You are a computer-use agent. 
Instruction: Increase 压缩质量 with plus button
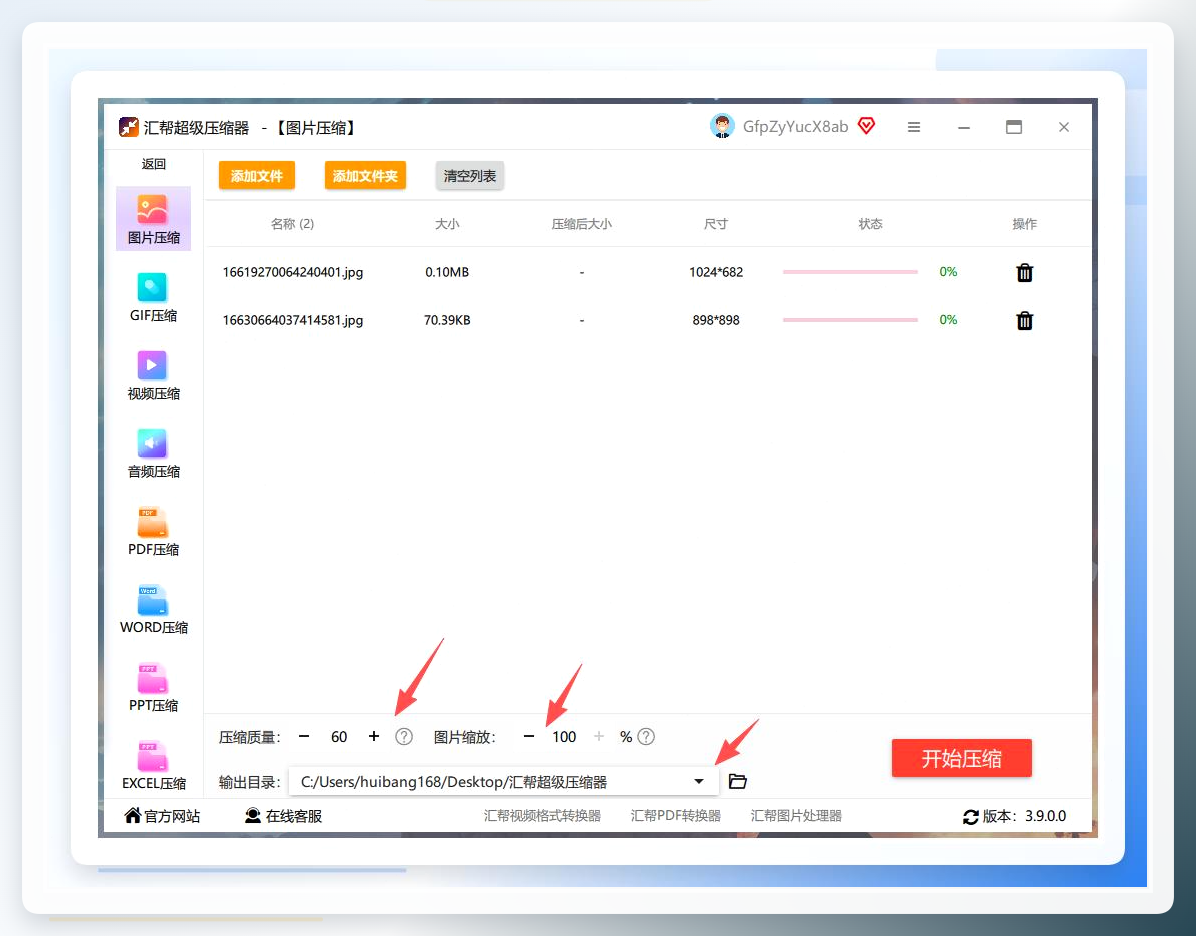pyautogui.click(x=374, y=737)
